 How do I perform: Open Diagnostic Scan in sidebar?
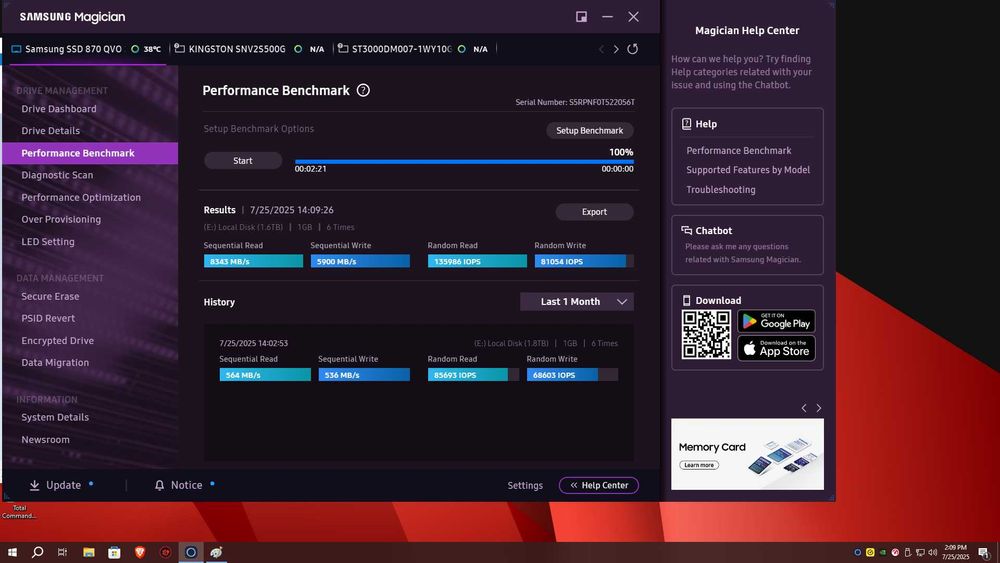[x=57, y=175]
